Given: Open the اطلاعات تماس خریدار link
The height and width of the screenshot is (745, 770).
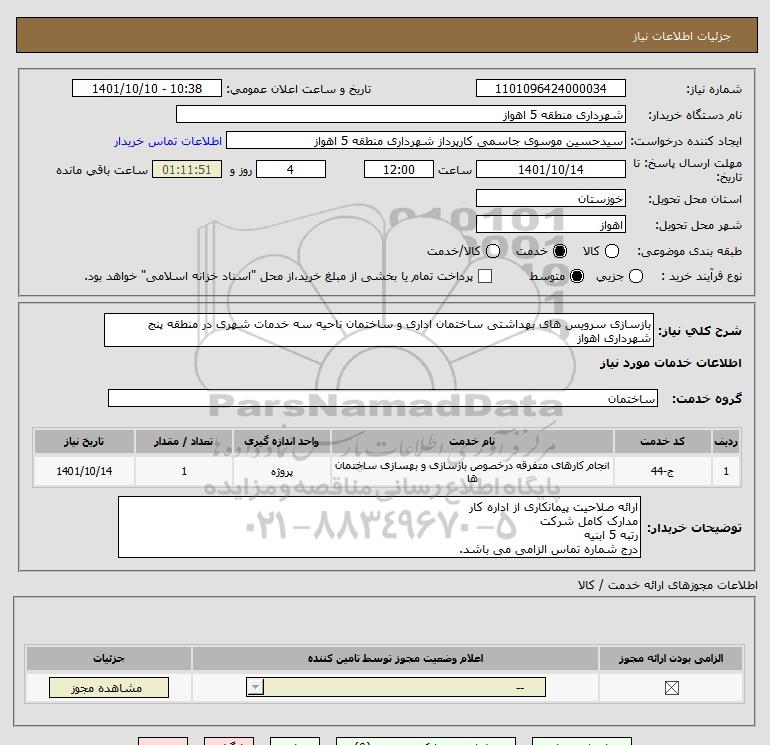Looking at the screenshot, I should click(168, 141).
